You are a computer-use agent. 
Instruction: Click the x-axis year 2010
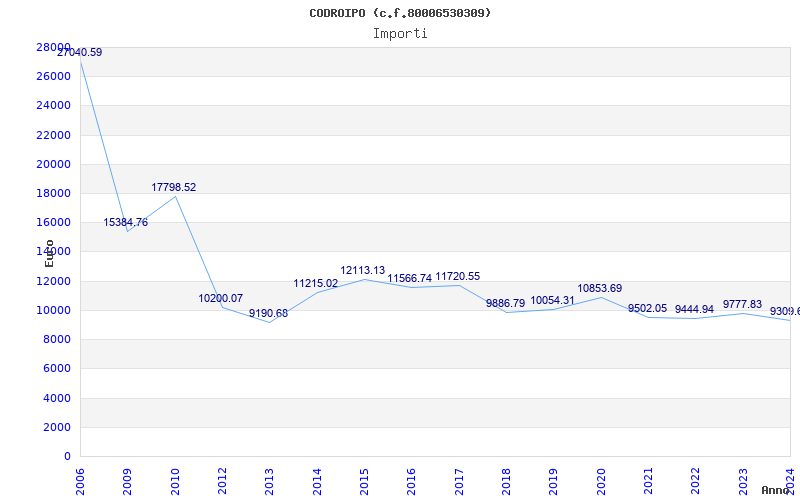point(175,482)
